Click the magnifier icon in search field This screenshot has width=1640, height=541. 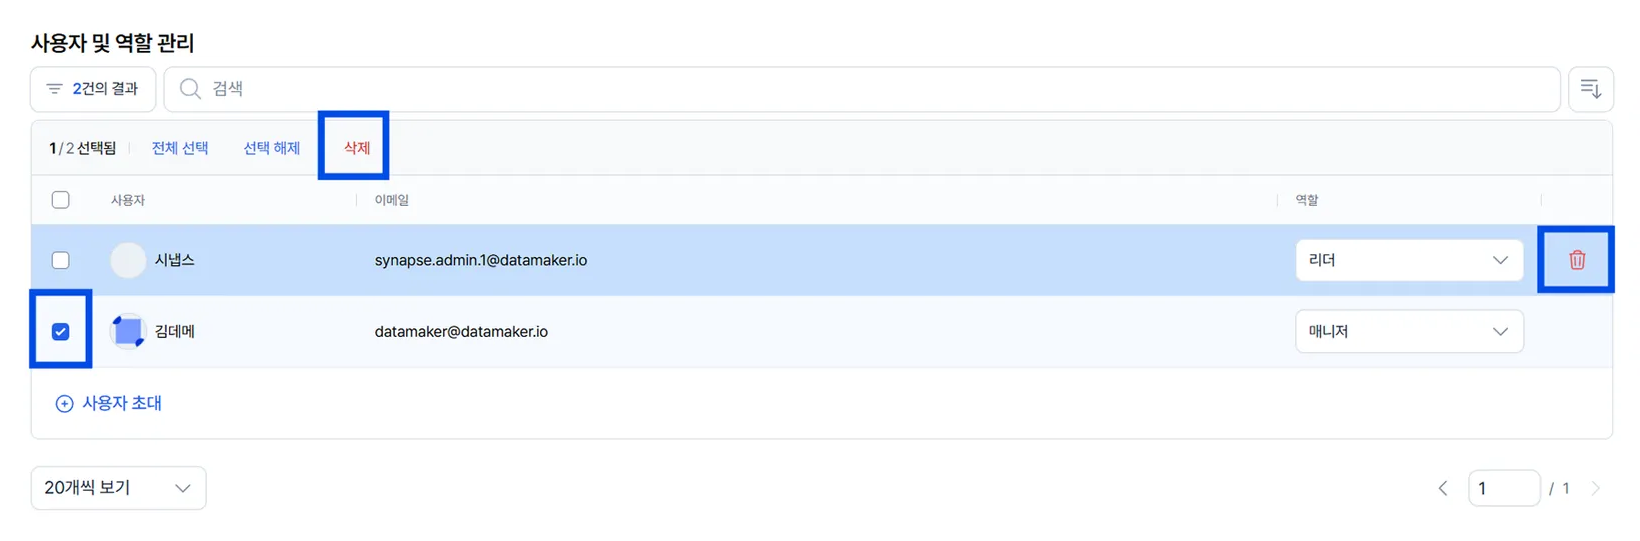click(190, 89)
